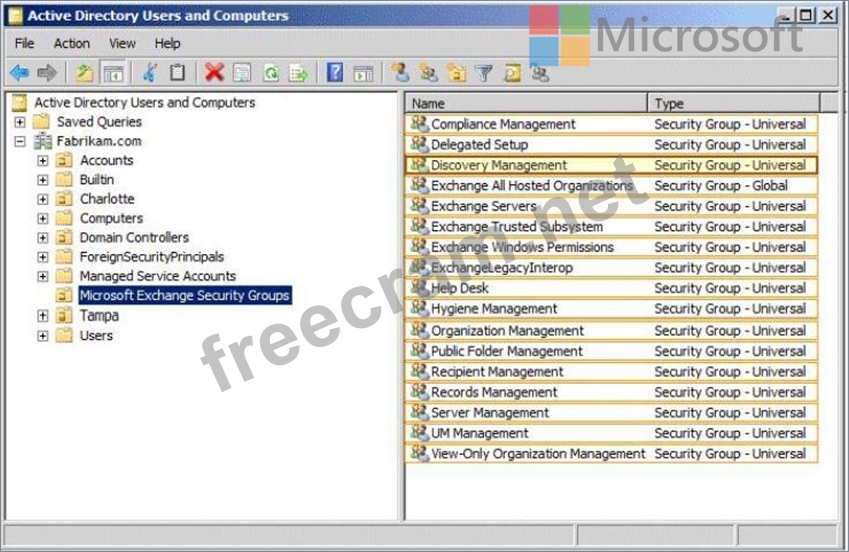Select View-Only Organization Management group
This screenshot has width=849, height=552.
[611, 453]
